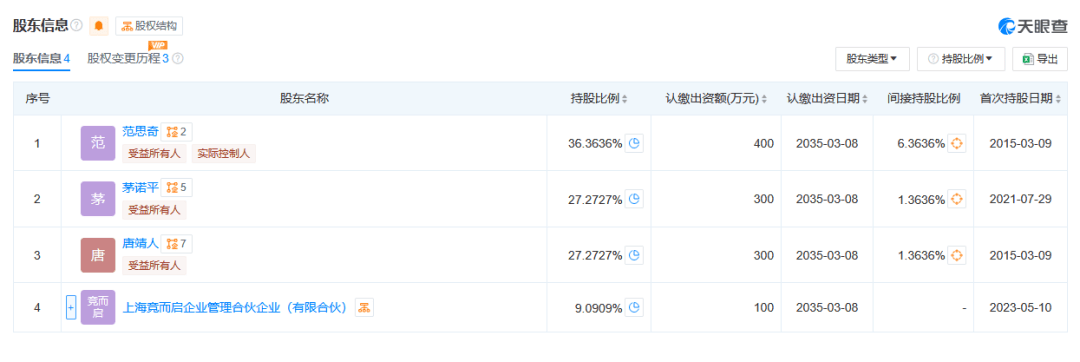The image size is (1080, 362).
Task: Click the 唐 avatar thumbnail
Action: tap(98, 255)
